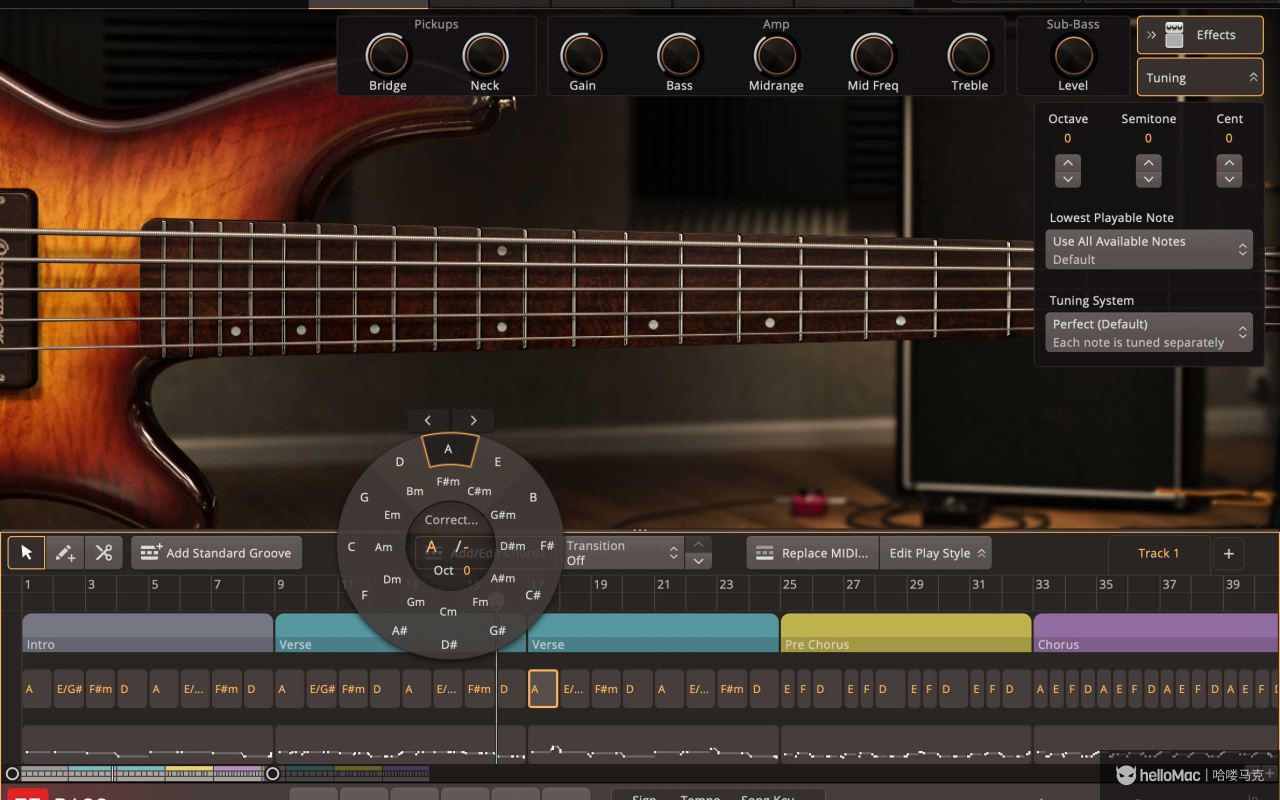
Task: Increase Cent with up arrow
Action: click(x=1229, y=163)
